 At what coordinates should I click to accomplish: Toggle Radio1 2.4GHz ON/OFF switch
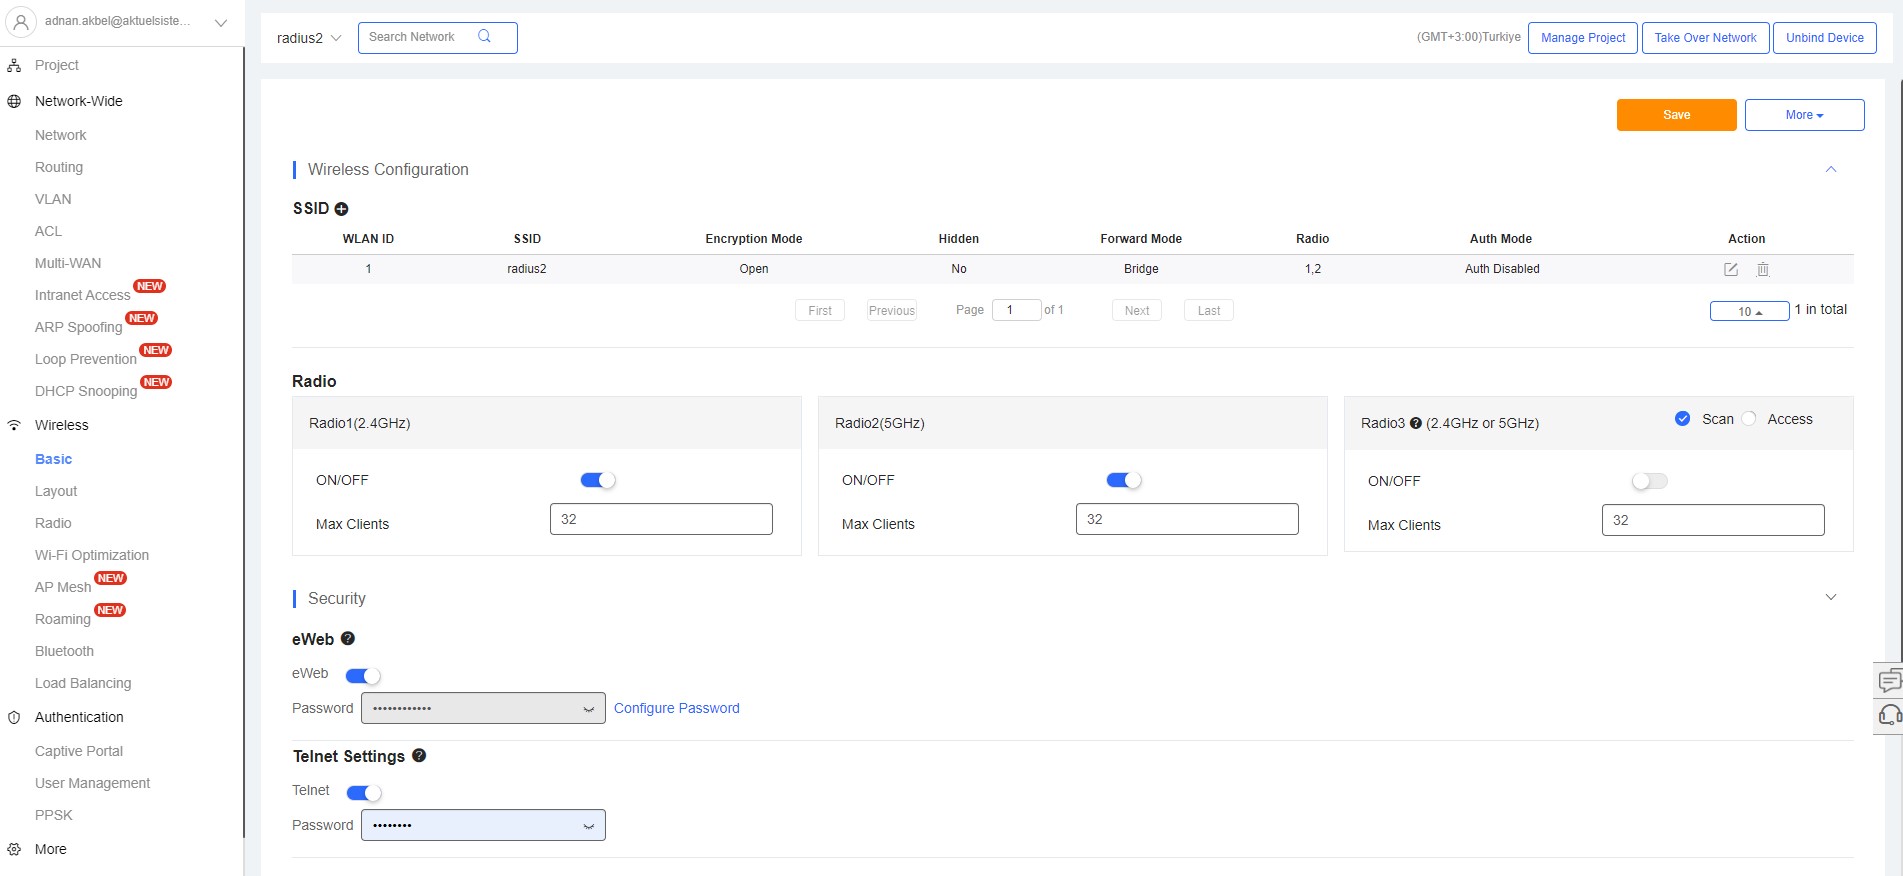[598, 480]
